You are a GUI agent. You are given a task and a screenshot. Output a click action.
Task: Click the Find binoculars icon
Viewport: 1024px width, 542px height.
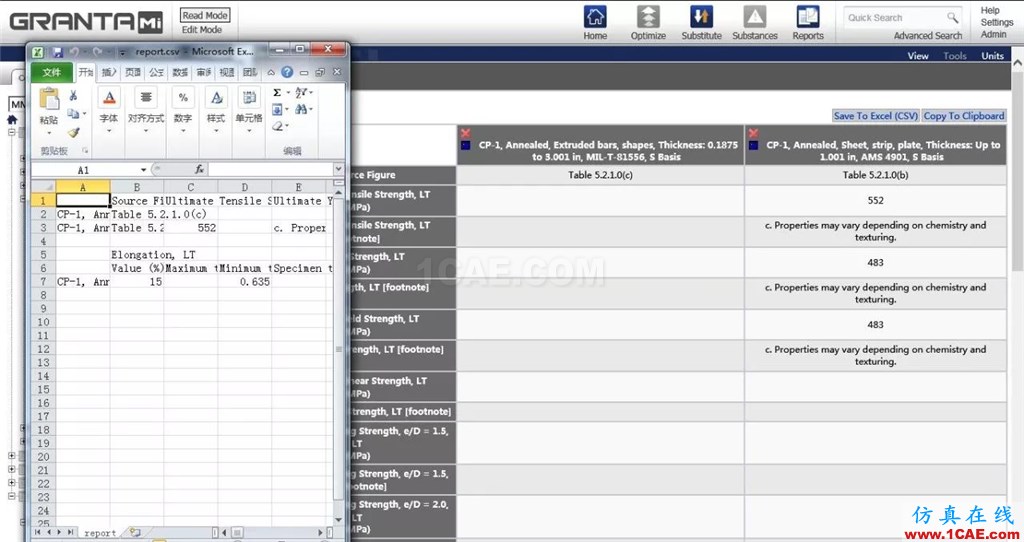coord(301,109)
